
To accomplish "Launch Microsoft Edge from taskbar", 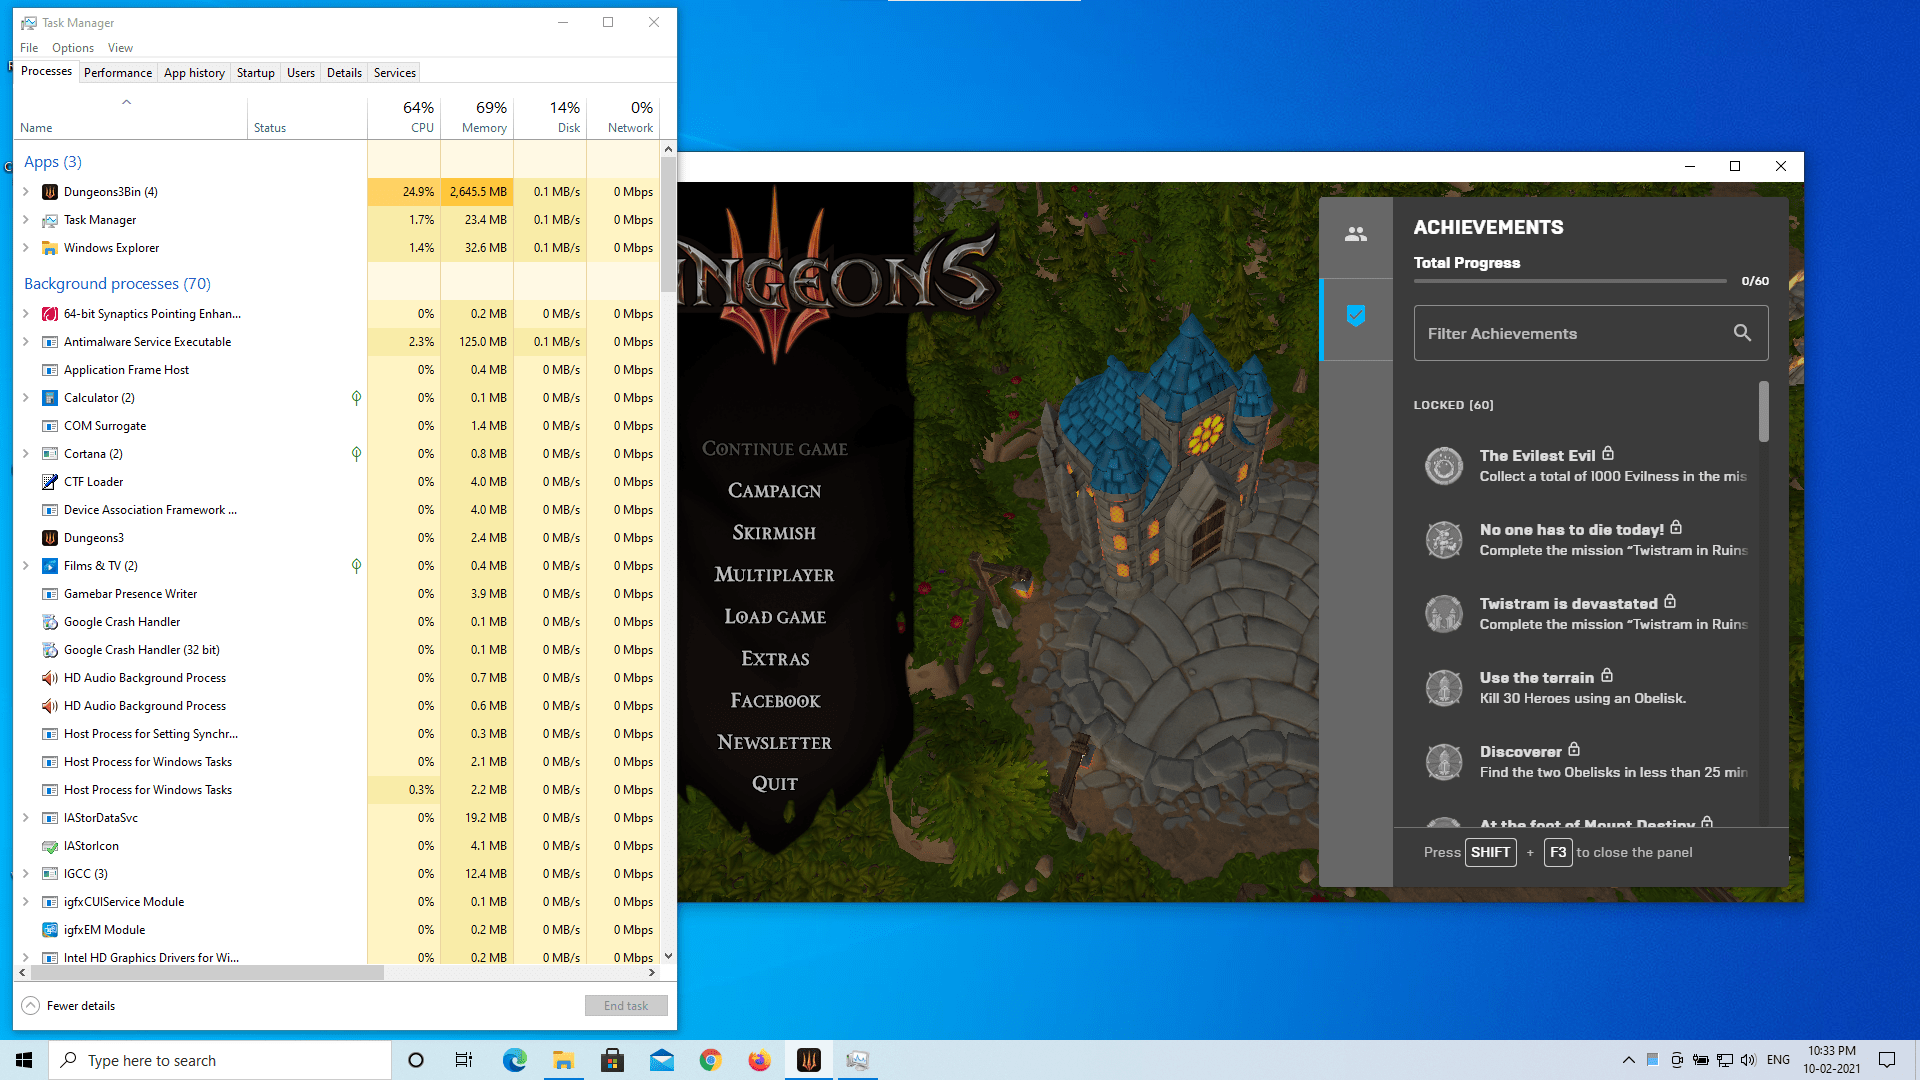I will tap(514, 1060).
